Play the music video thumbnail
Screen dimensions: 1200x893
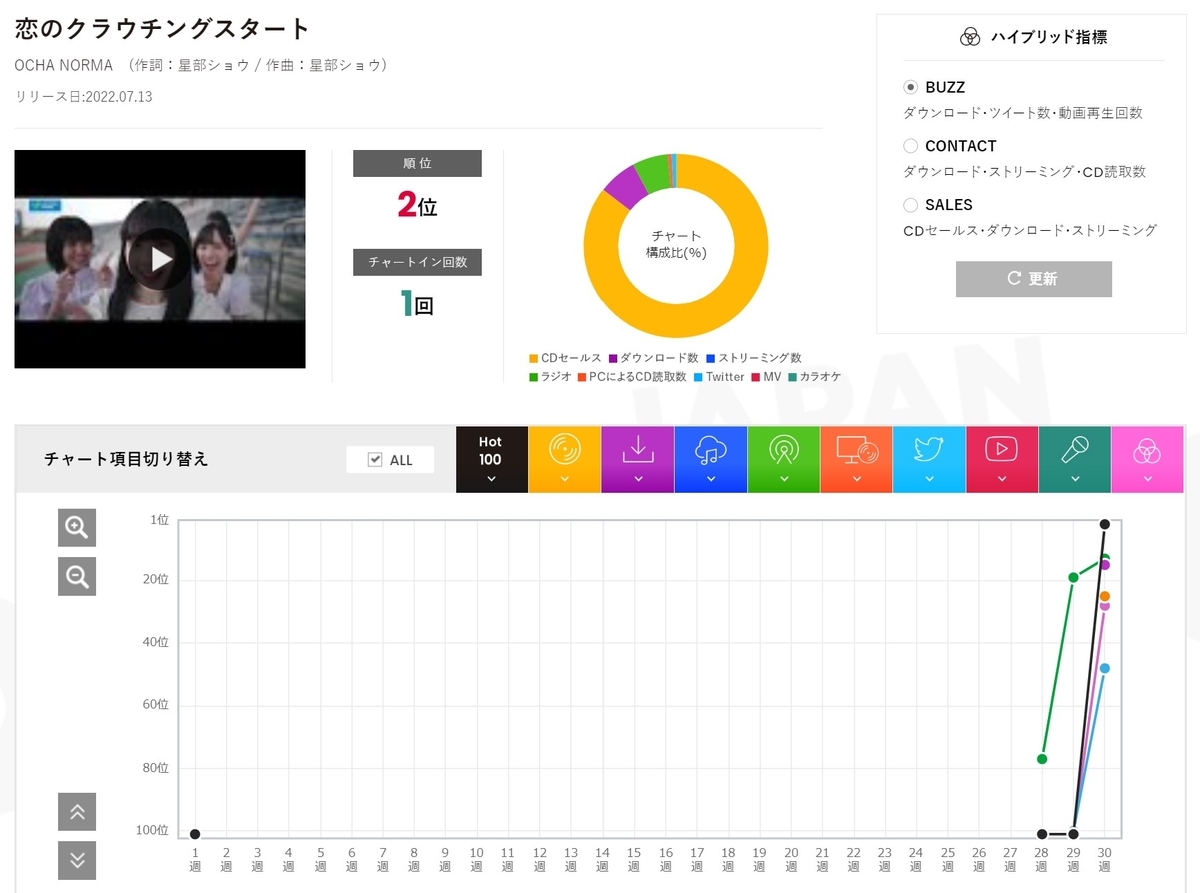(x=160, y=259)
